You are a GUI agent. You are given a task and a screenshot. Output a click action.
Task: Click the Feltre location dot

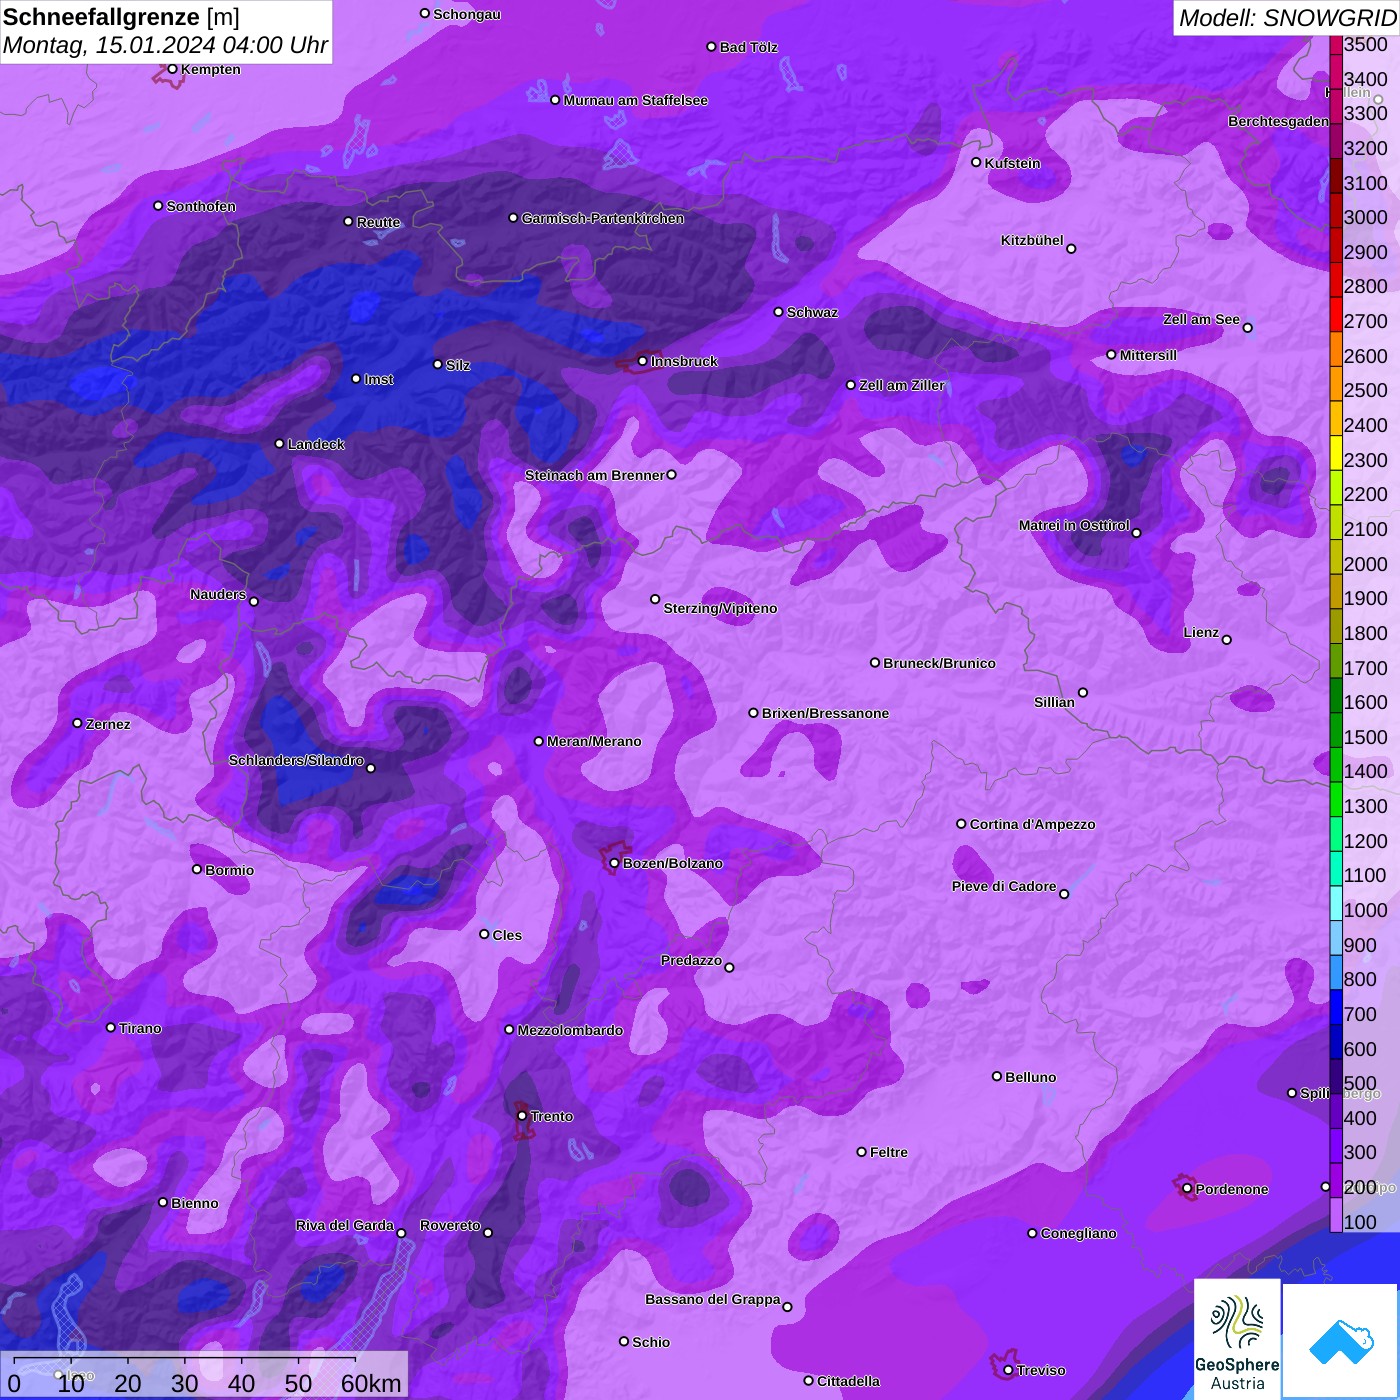tap(862, 1152)
